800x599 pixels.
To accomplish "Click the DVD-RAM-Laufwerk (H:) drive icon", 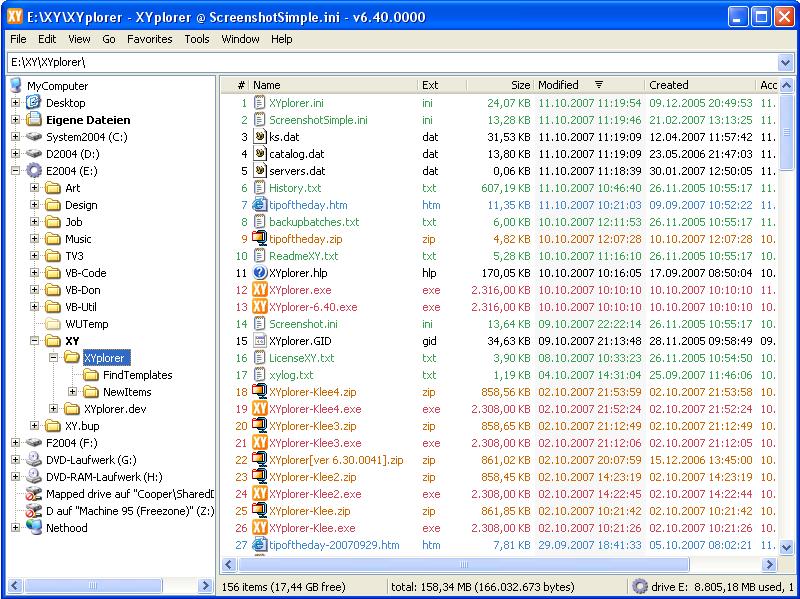I will (34, 477).
